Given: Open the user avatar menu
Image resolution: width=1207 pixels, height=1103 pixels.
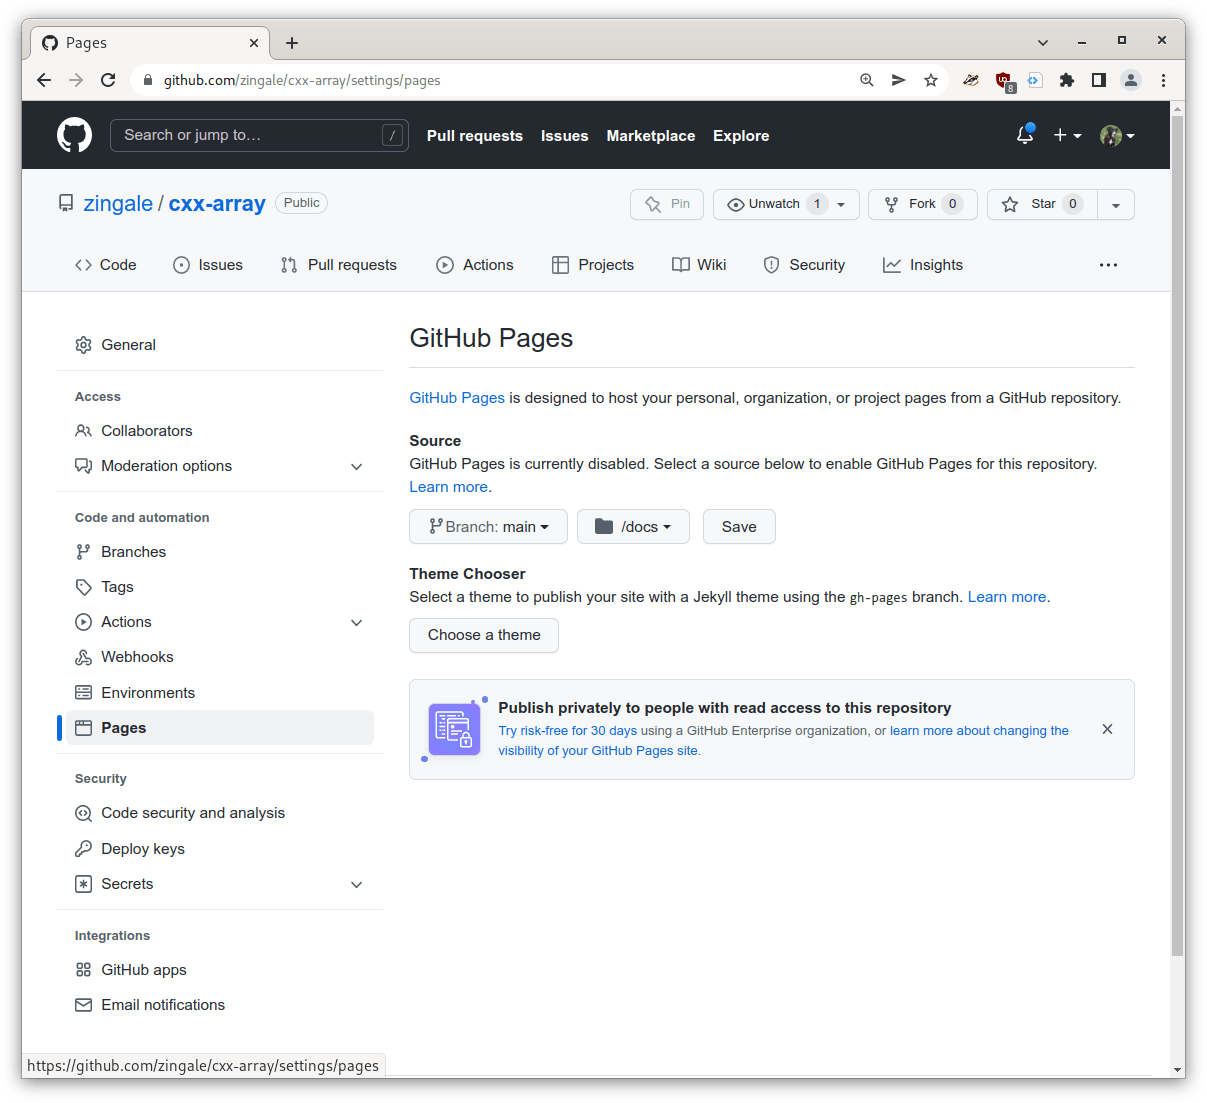Looking at the screenshot, I should pyautogui.click(x=1117, y=135).
